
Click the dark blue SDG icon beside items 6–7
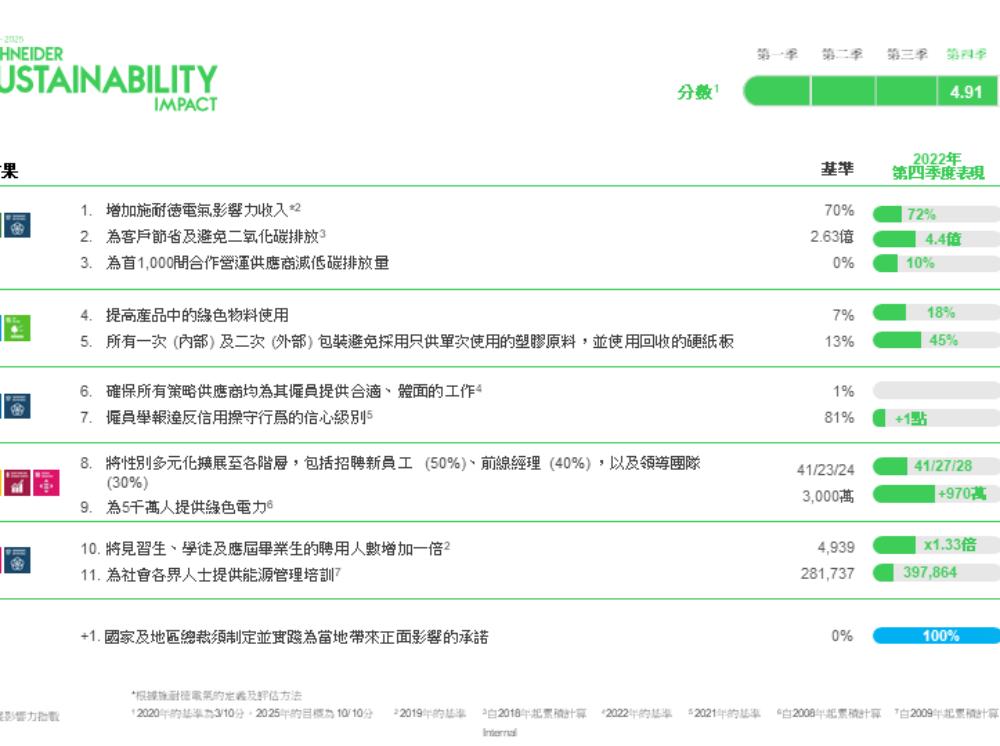[x=17, y=406]
